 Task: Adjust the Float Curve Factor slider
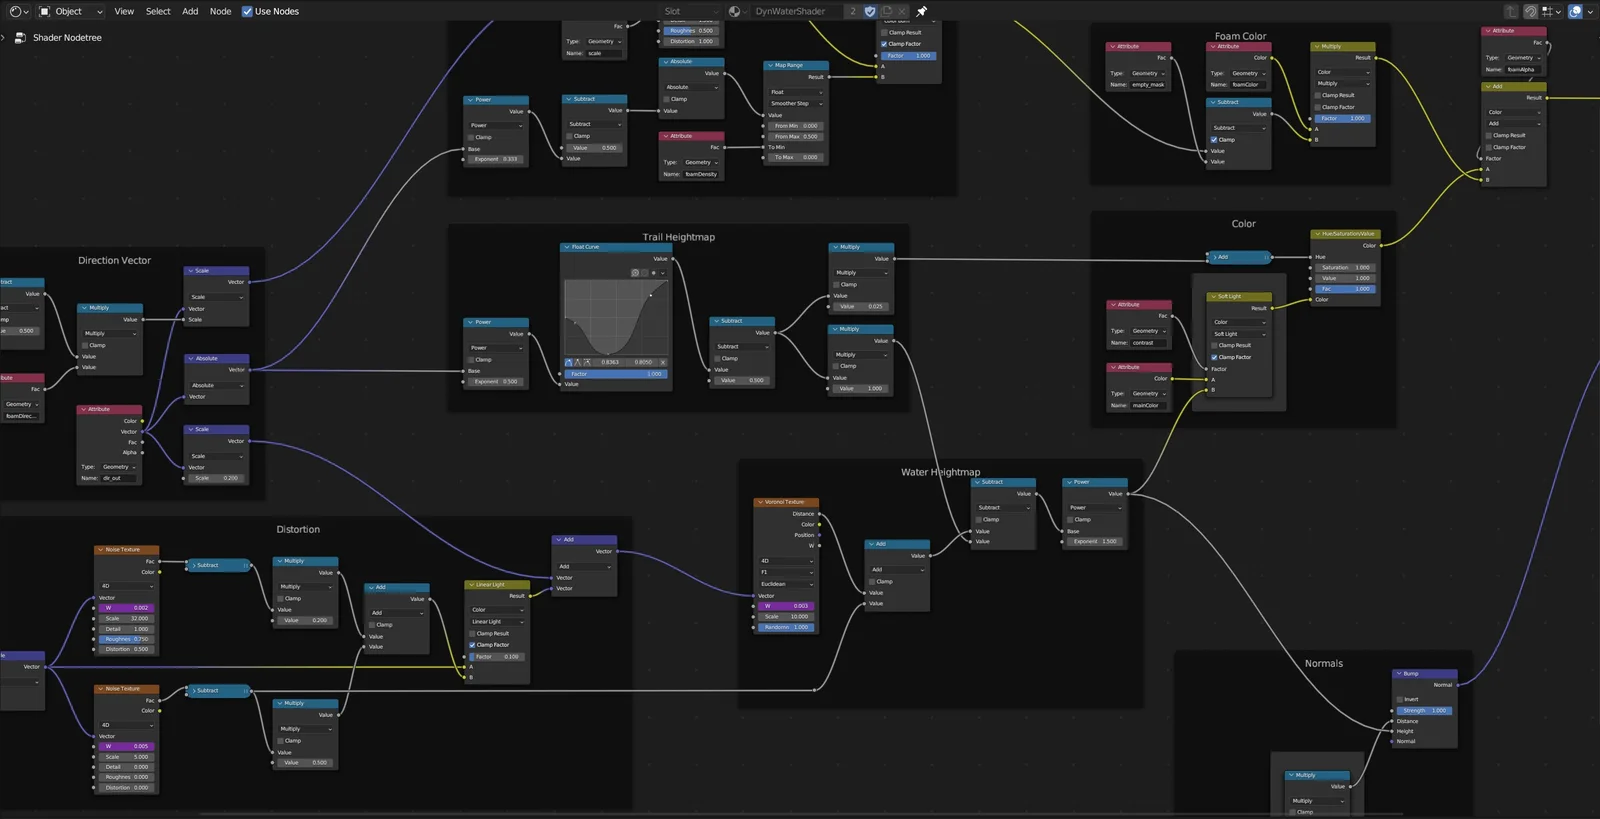615,374
